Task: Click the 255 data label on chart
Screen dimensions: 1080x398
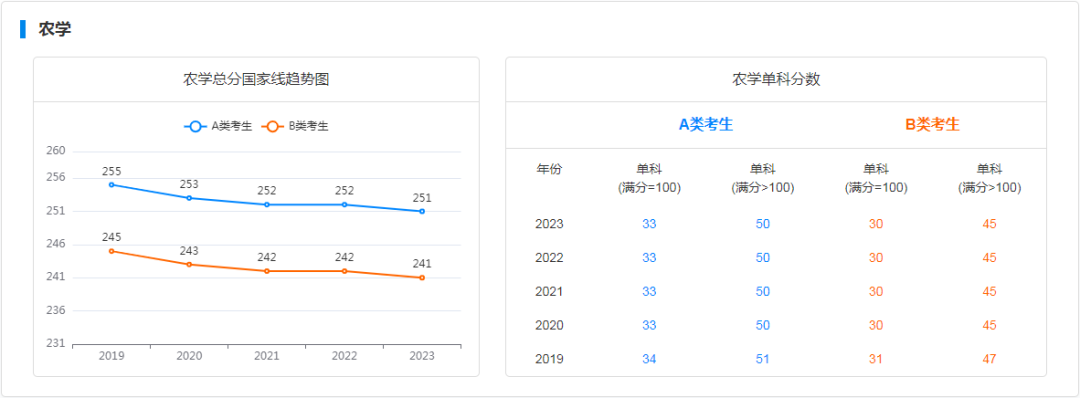Action: pos(112,171)
